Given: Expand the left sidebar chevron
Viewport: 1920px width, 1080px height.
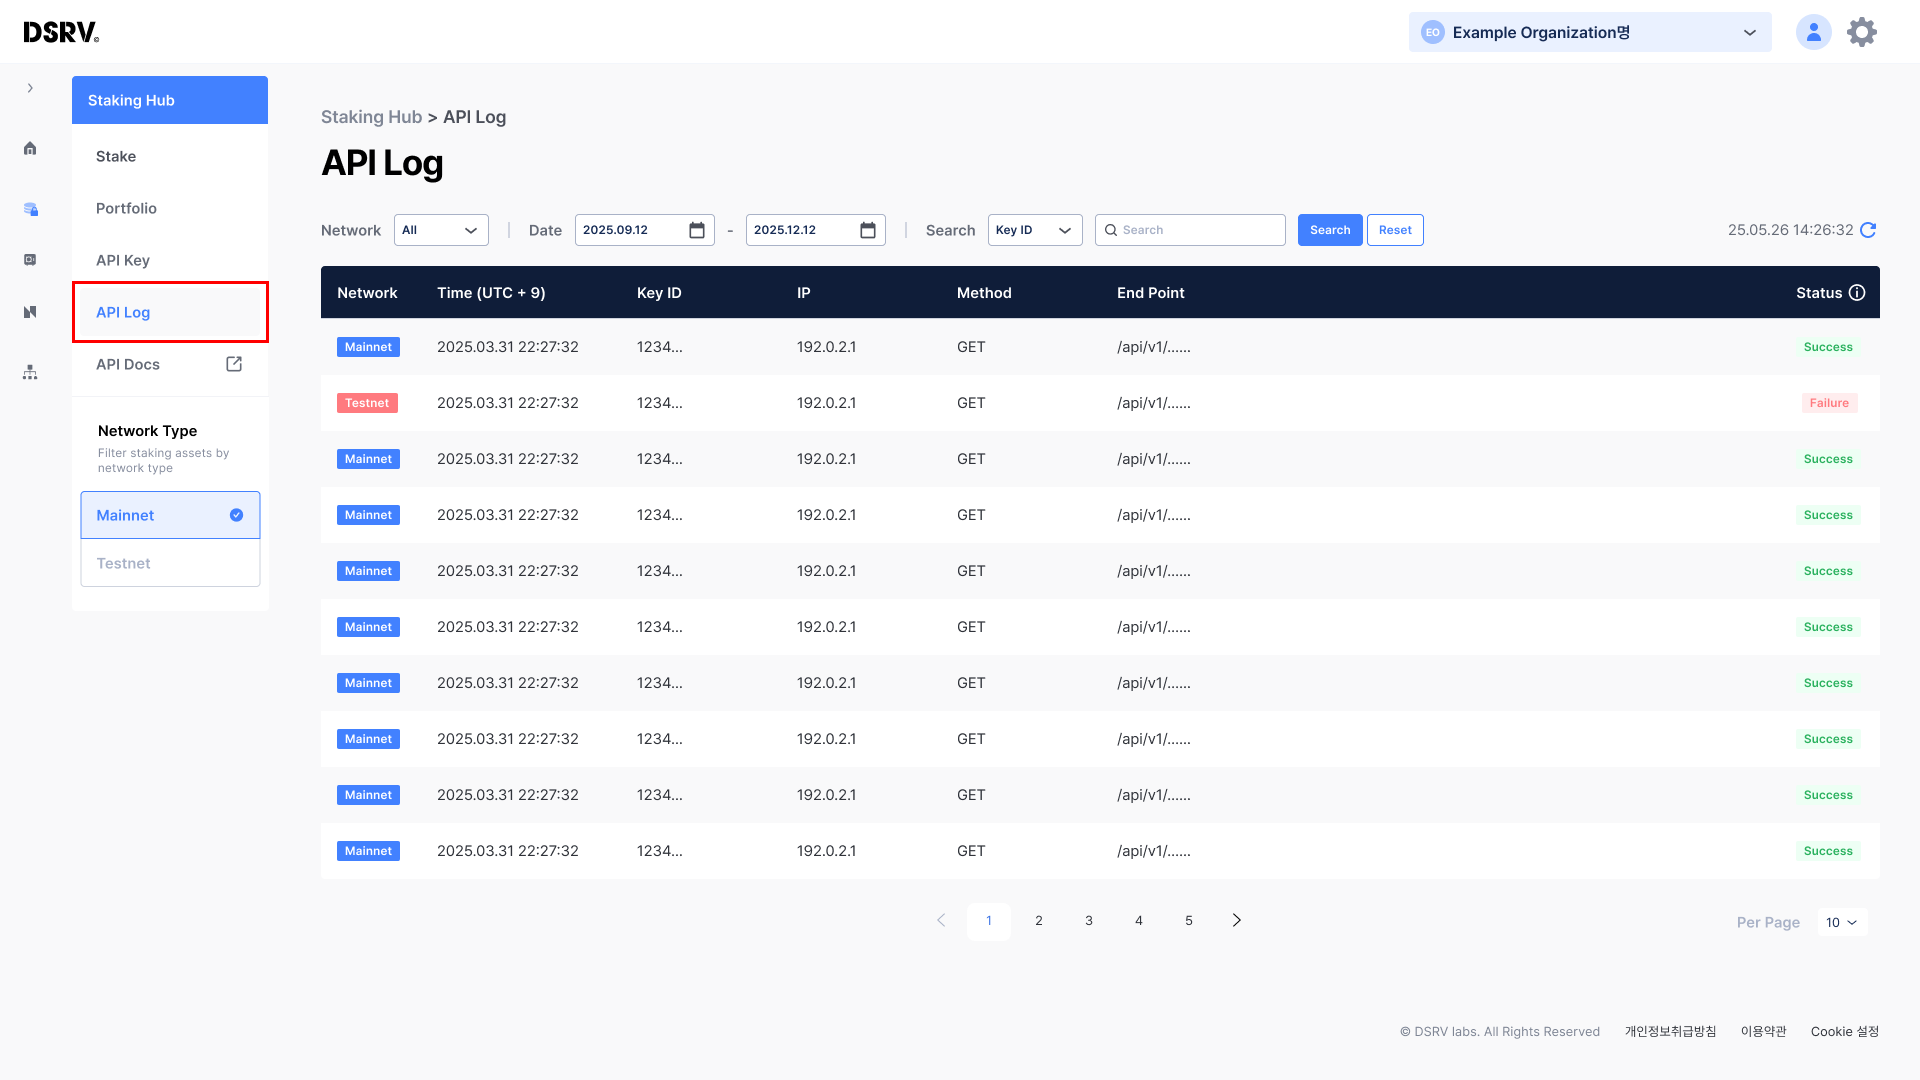Looking at the screenshot, I should point(30,88).
